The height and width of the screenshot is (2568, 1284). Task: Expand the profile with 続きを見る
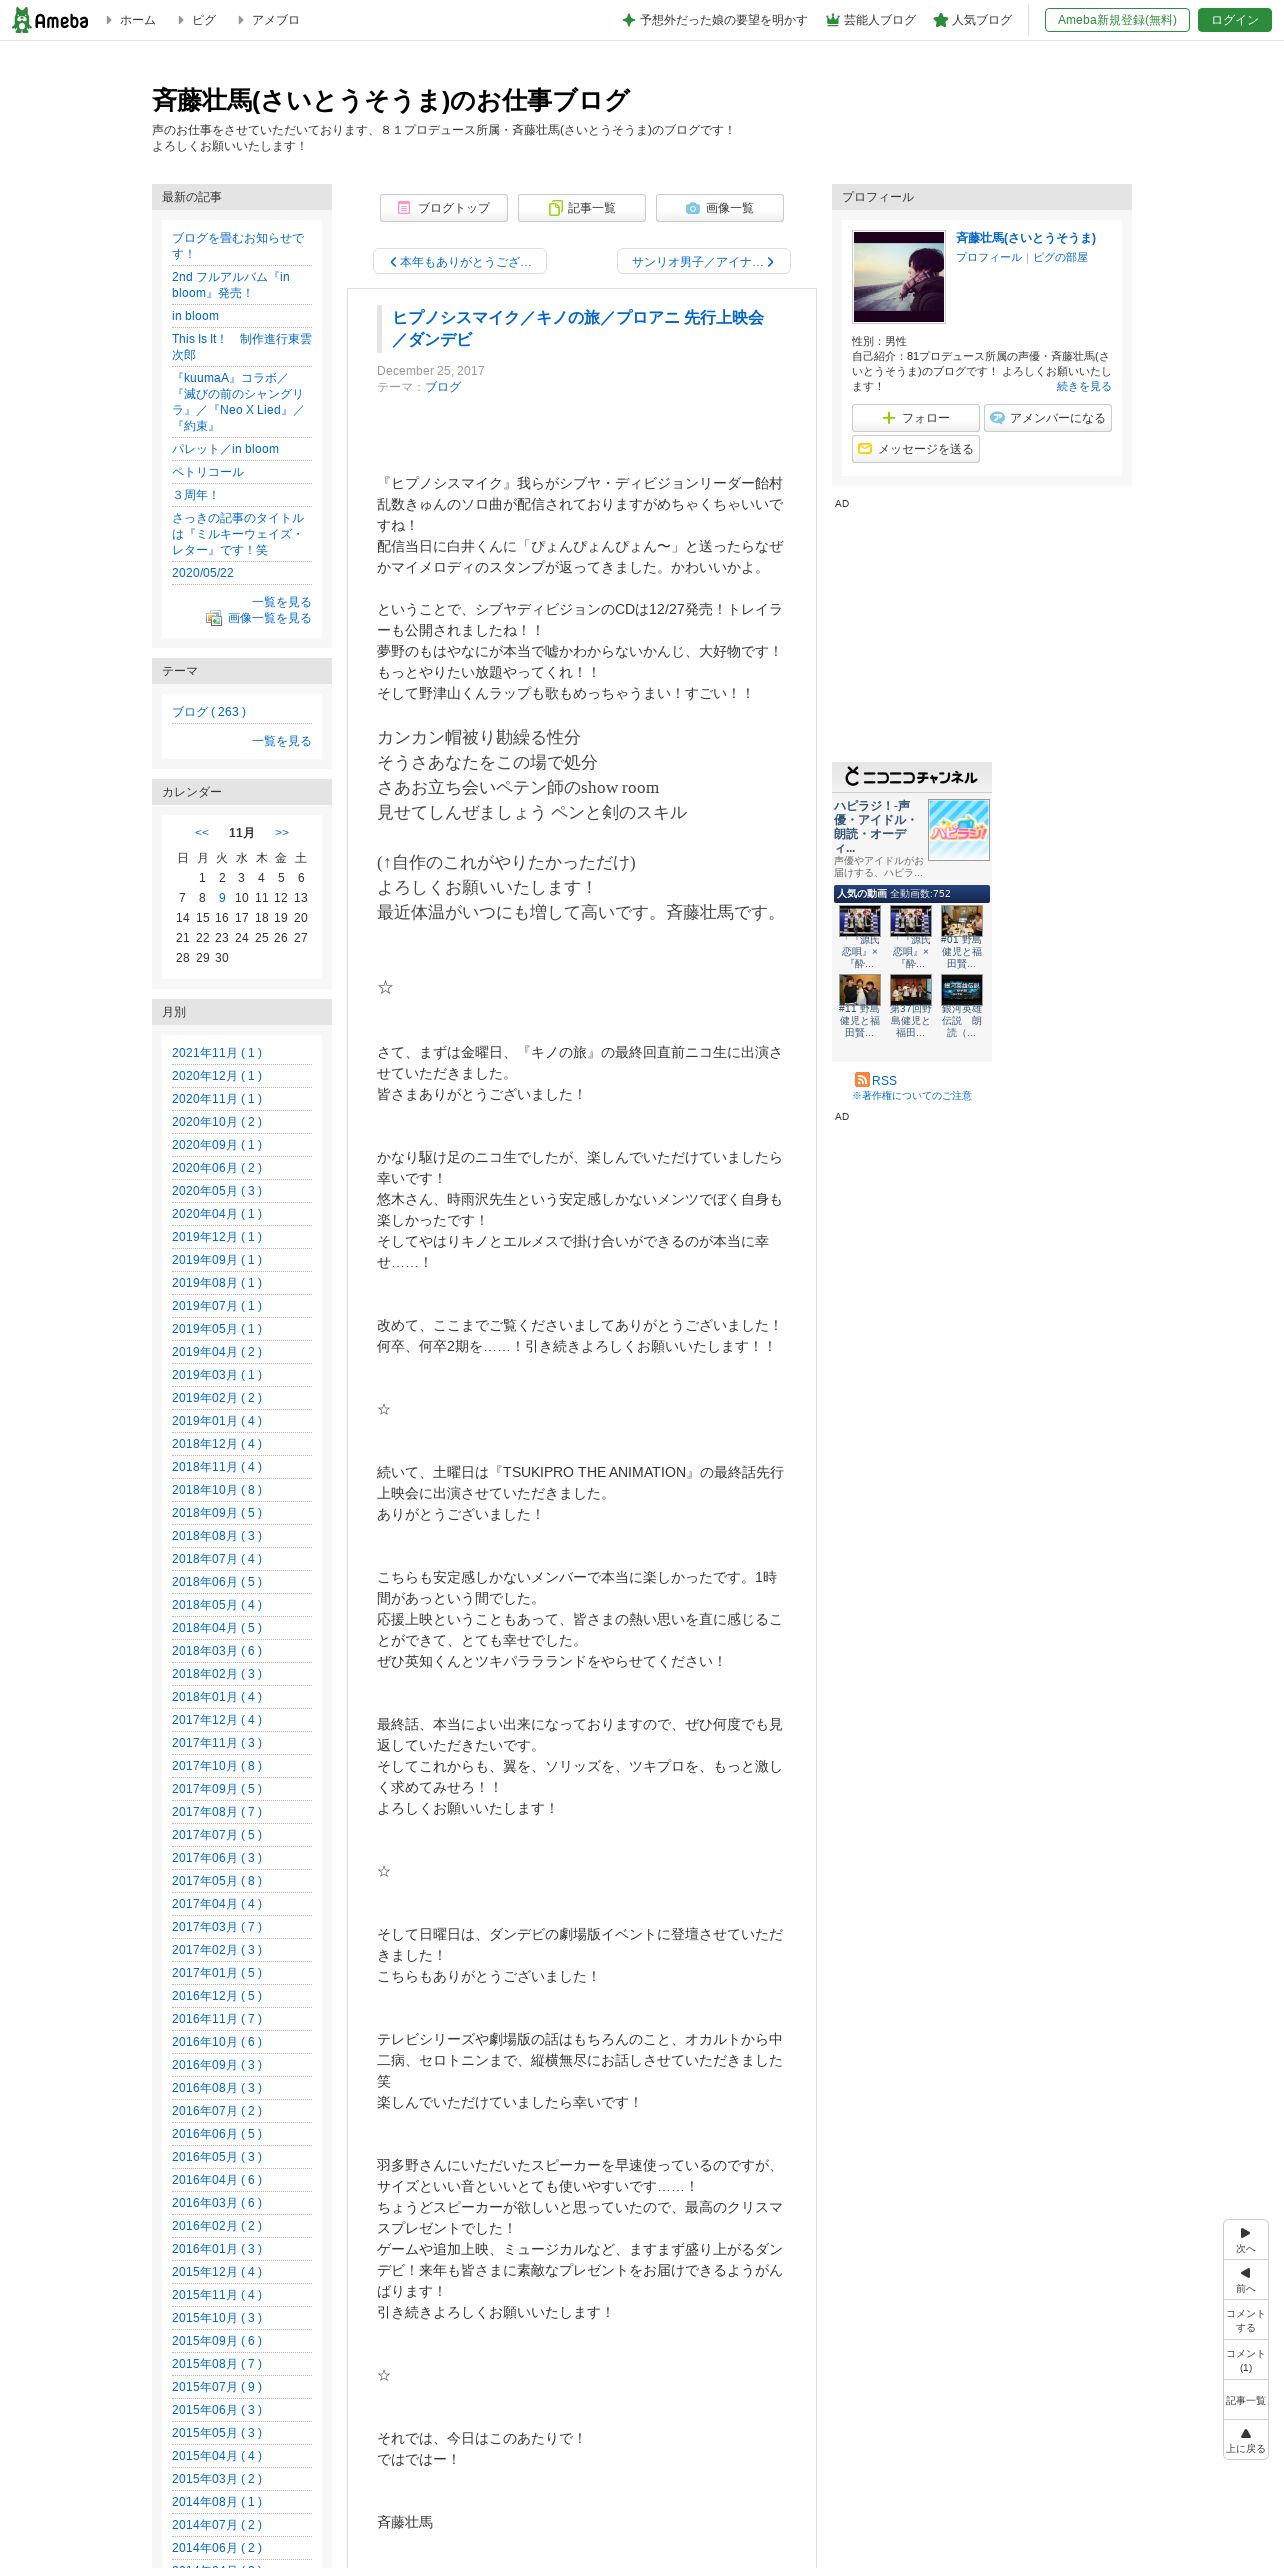[1084, 387]
